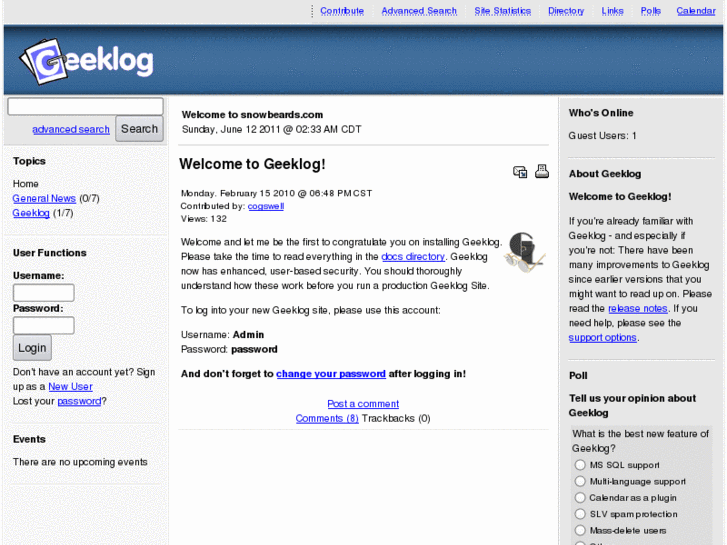This screenshot has width=727, height=545.
Task: Select the Multi-language support poll option
Action: (x=580, y=481)
